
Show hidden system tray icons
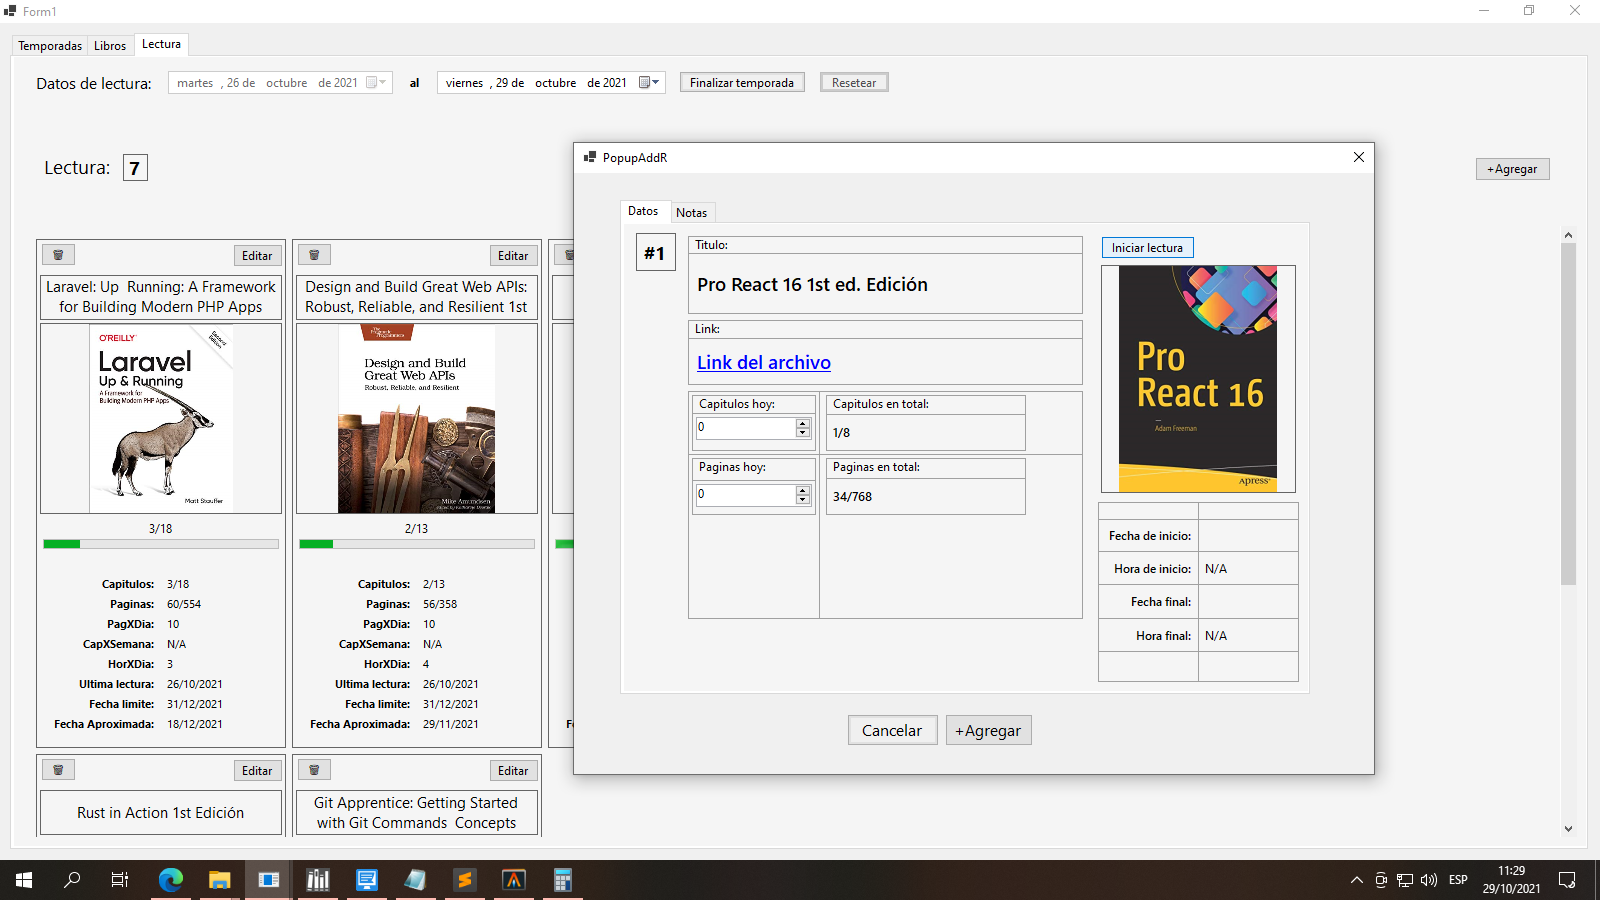pos(1356,880)
